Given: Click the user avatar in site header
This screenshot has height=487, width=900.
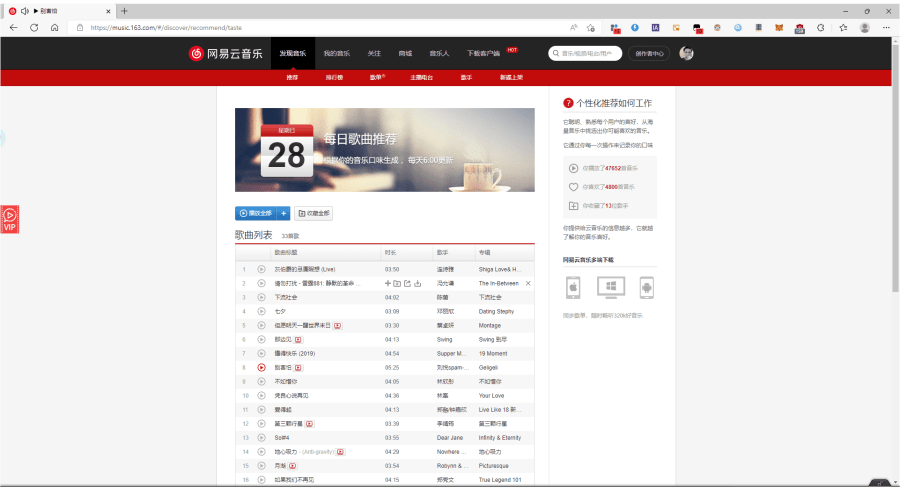Looking at the screenshot, I should 686,53.
